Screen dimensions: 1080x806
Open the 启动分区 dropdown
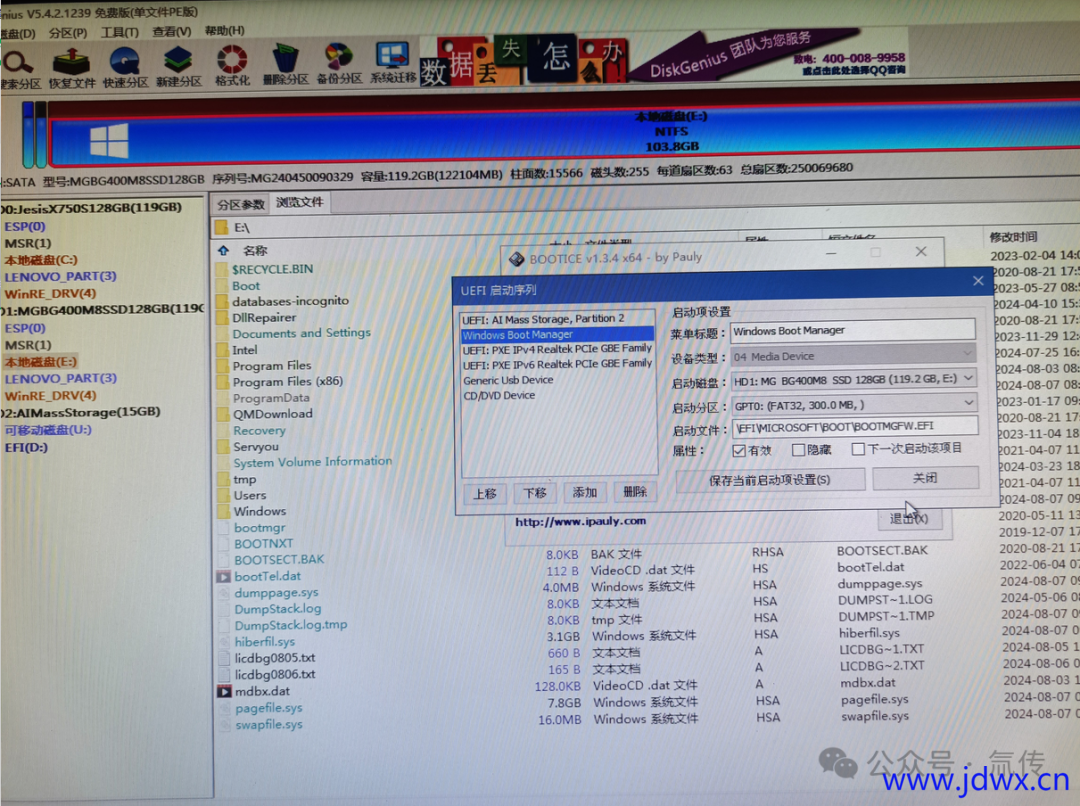(854, 404)
